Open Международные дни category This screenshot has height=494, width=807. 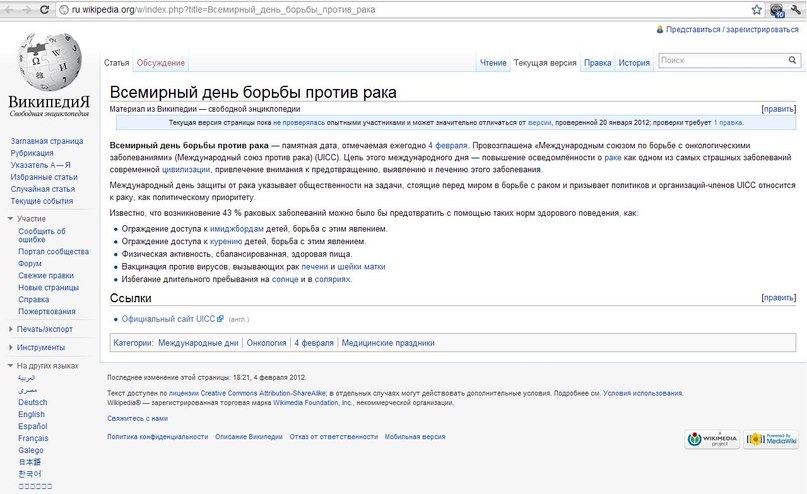pyautogui.click(x=198, y=343)
